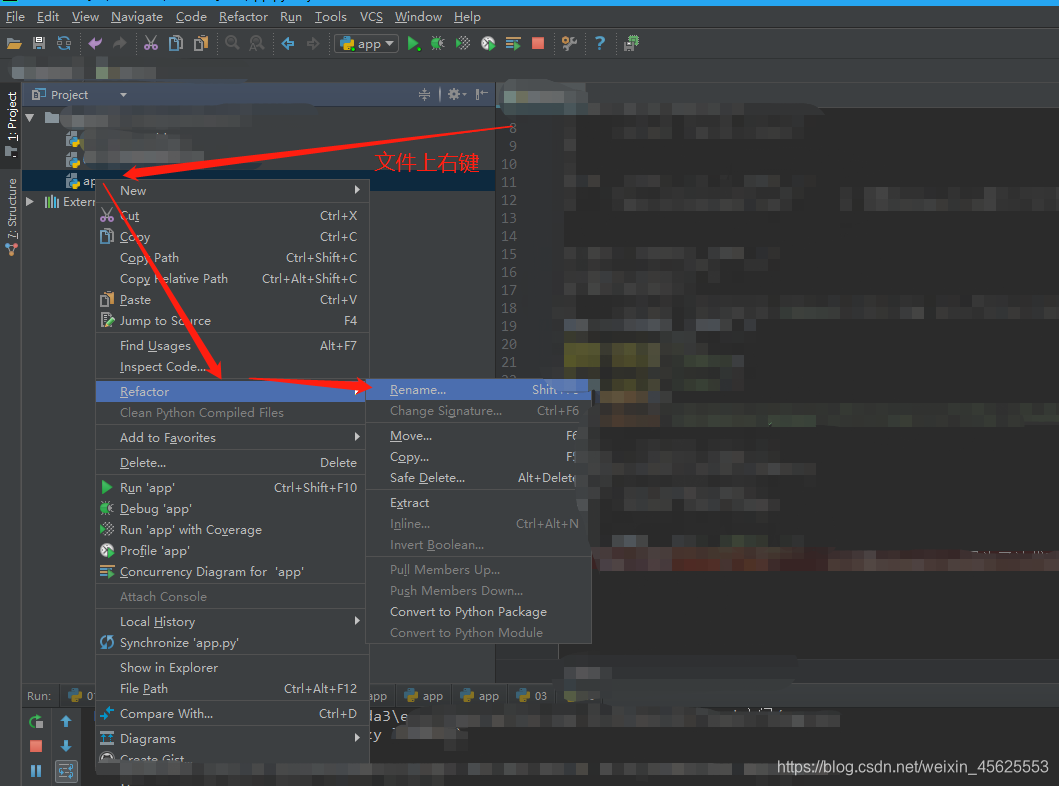Viewport: 1059px width, 786px height.
Task: Expand Diagrams submenu
Action: tap(357, 738)
